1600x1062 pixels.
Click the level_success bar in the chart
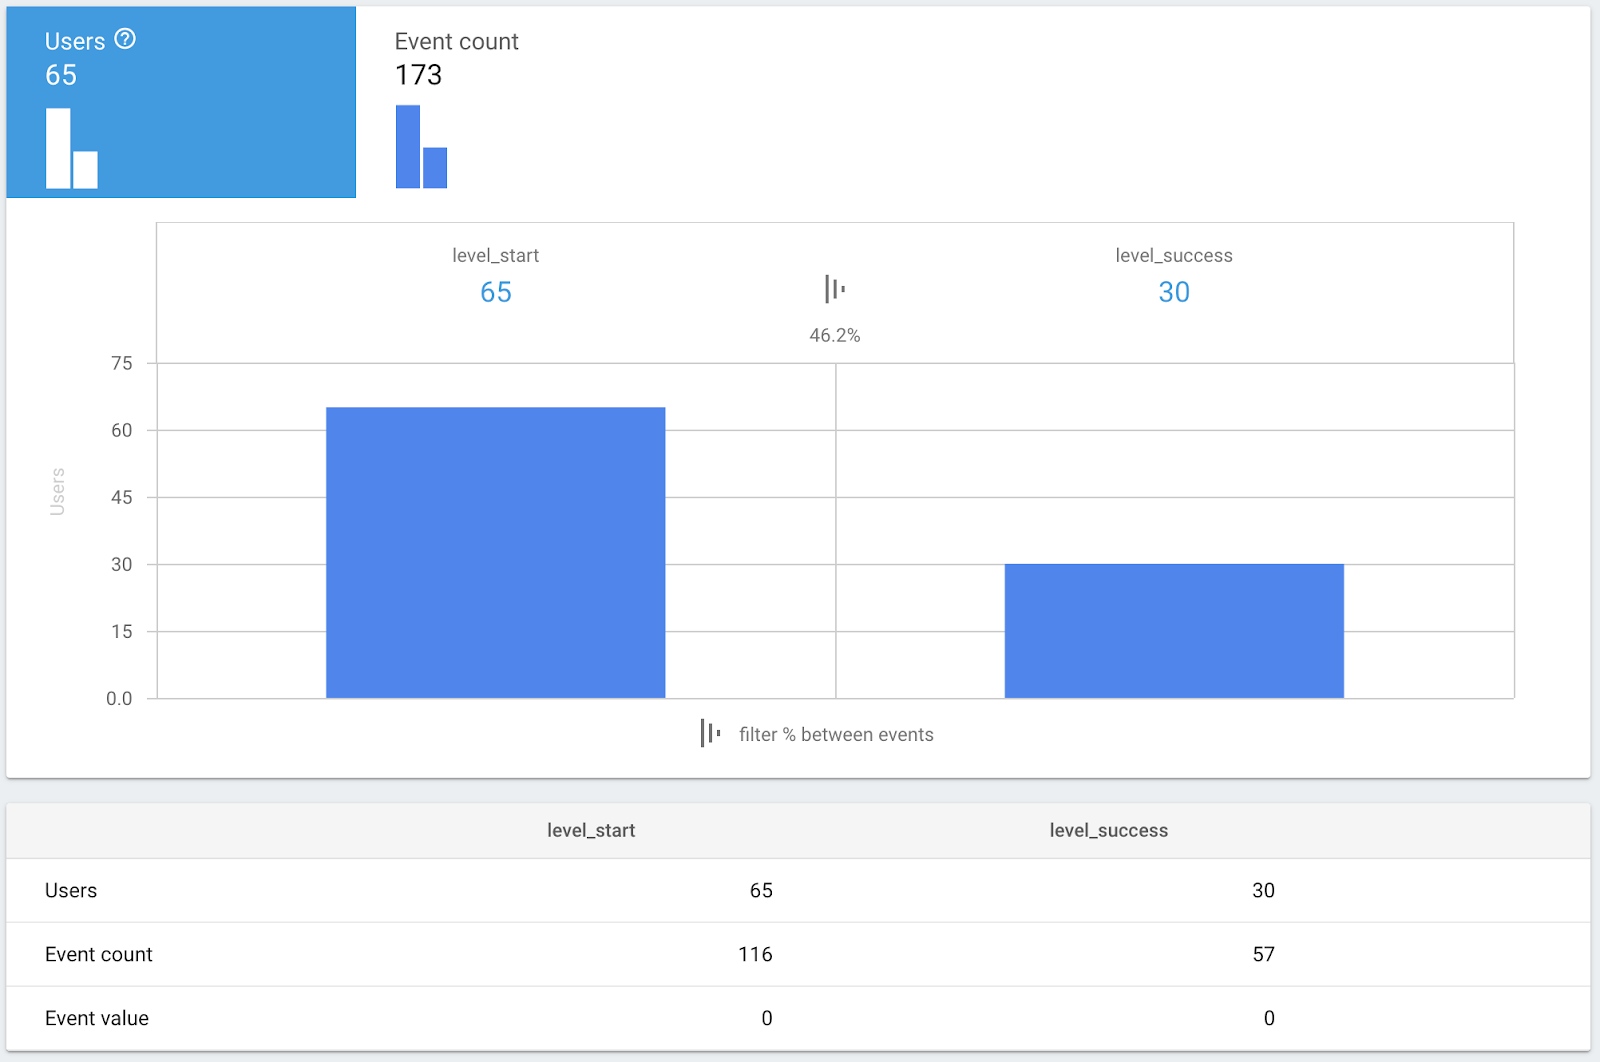[x=1174, y=631]
